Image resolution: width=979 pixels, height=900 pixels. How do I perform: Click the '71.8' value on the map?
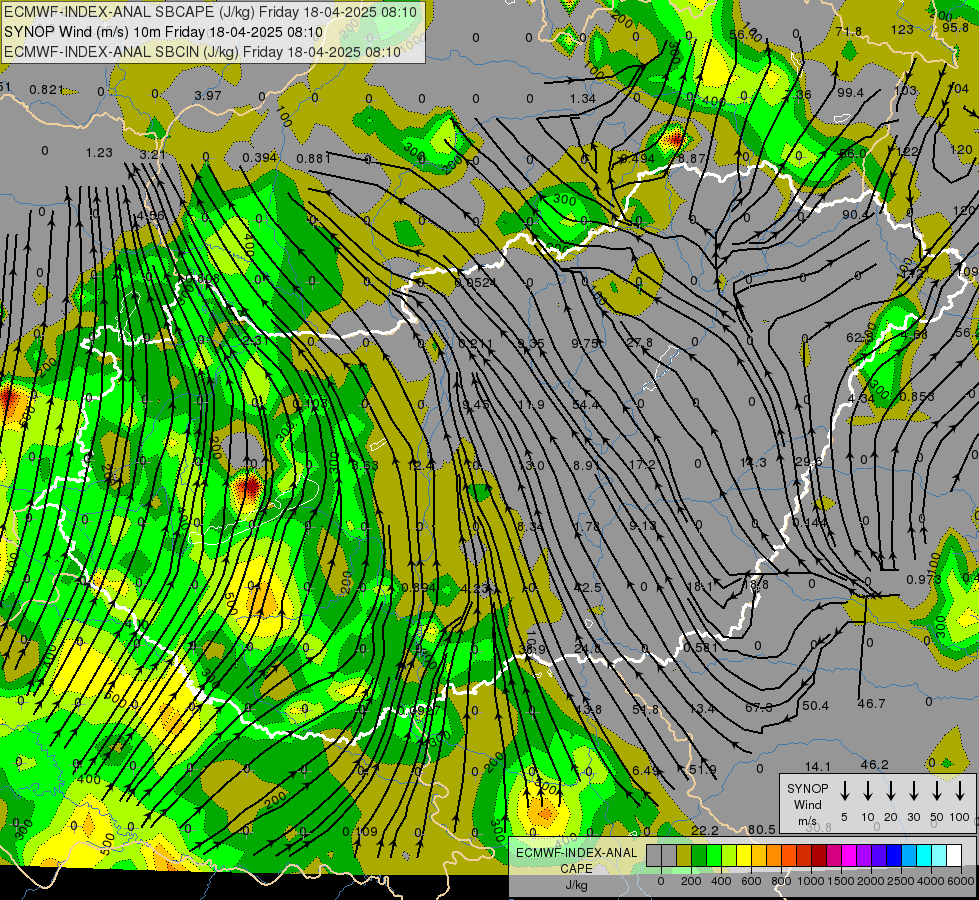[x=849, y=31]
